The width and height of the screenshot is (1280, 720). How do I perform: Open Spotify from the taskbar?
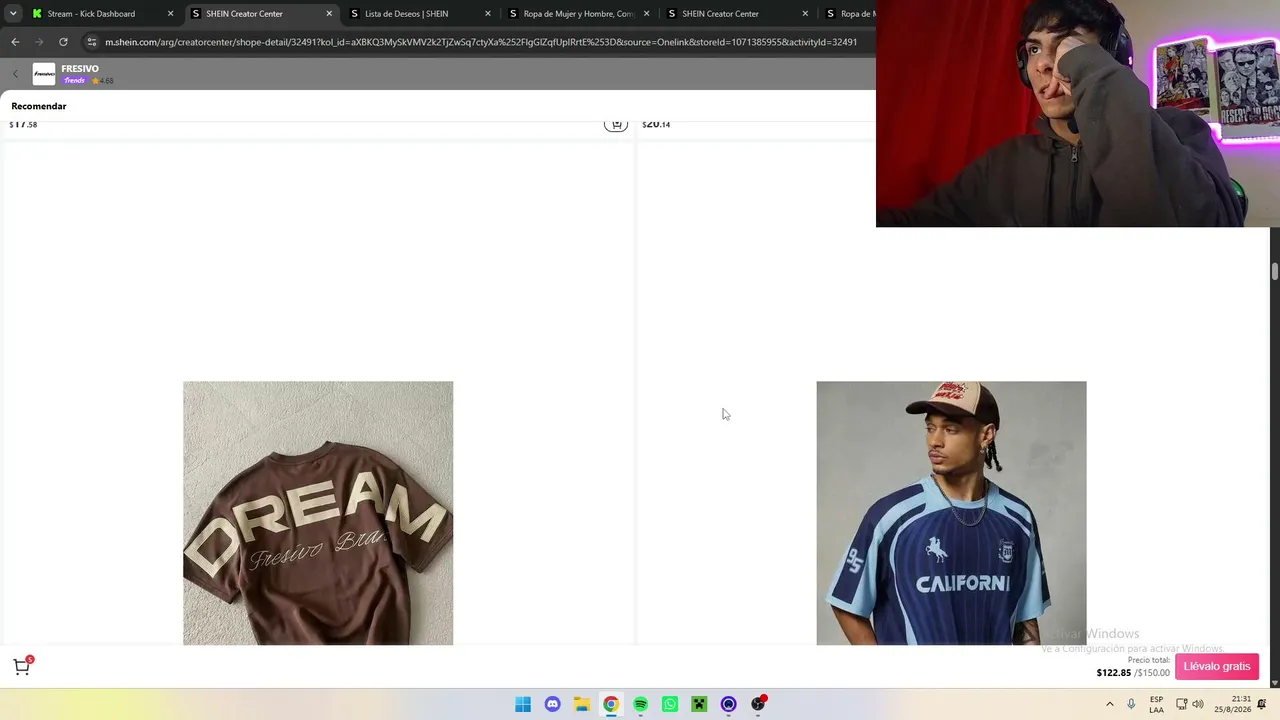point(640,704)
